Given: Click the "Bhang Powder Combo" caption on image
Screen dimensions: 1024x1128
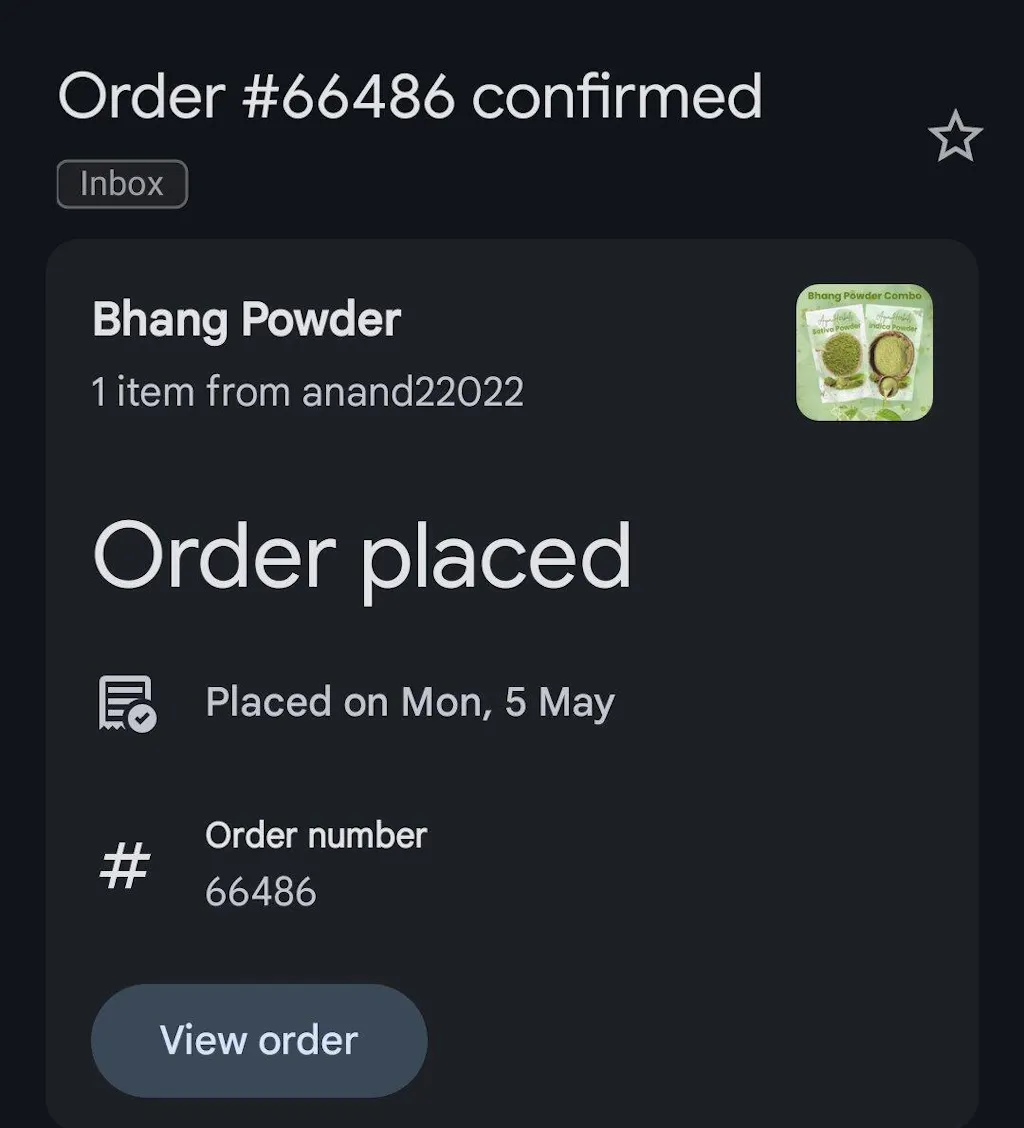Looking at the screenshot, I should click(864, 296).
